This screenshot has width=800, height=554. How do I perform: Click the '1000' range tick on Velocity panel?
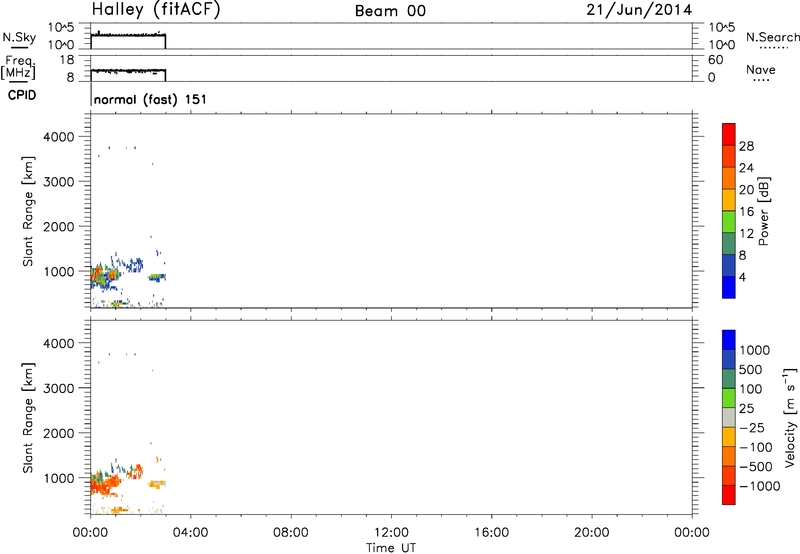pyautogui.click(x=59, y=478)
